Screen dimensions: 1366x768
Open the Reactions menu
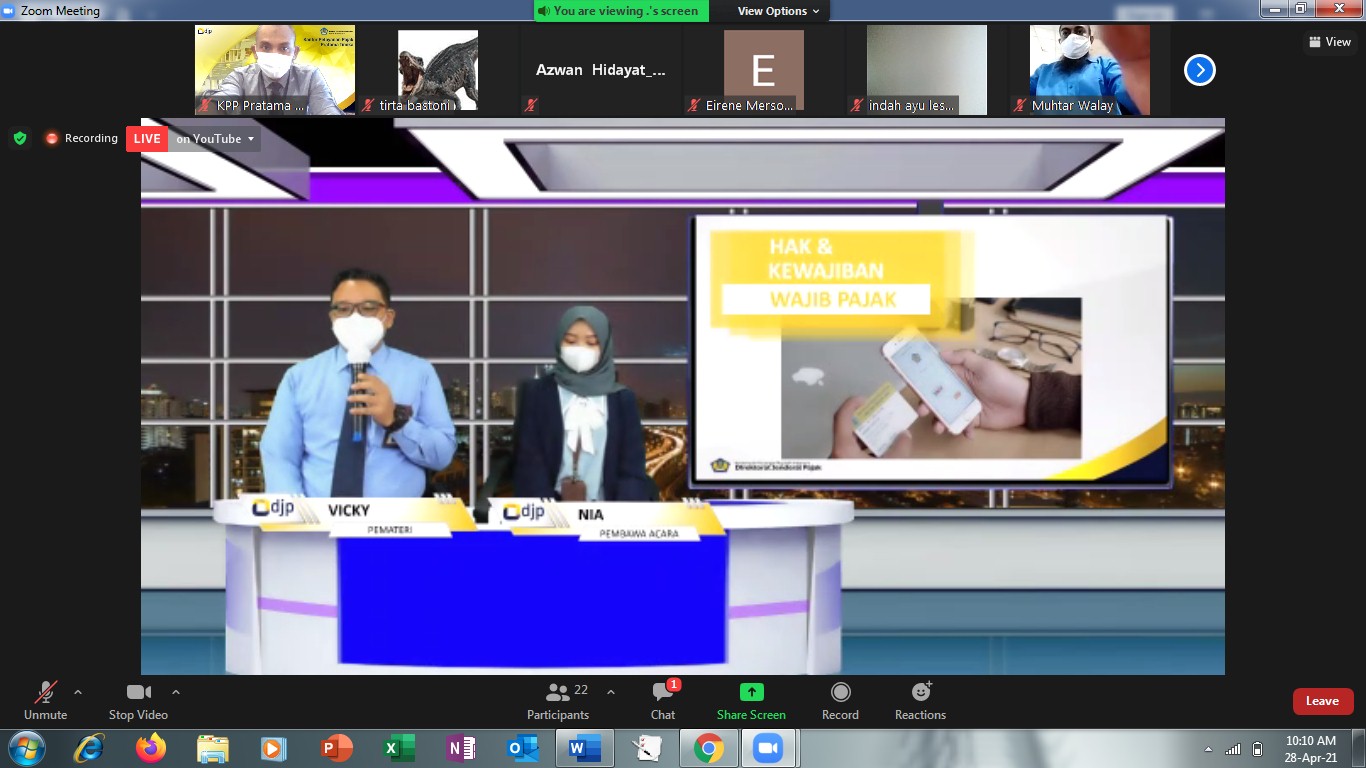pos(920,701)
